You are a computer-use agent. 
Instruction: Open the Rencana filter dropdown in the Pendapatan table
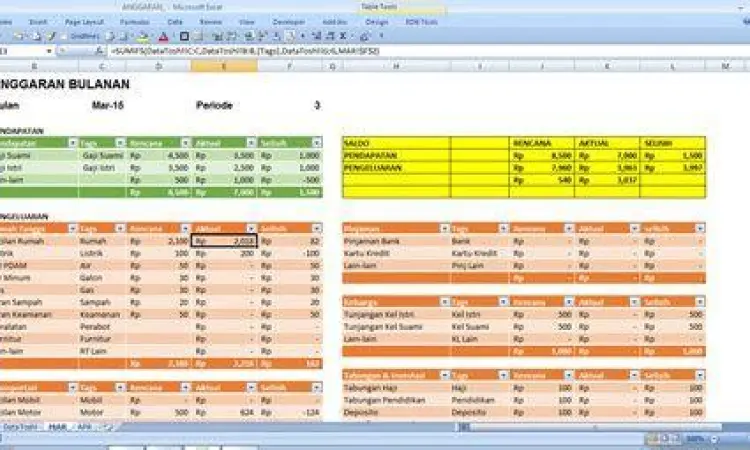tap(185, 143)
